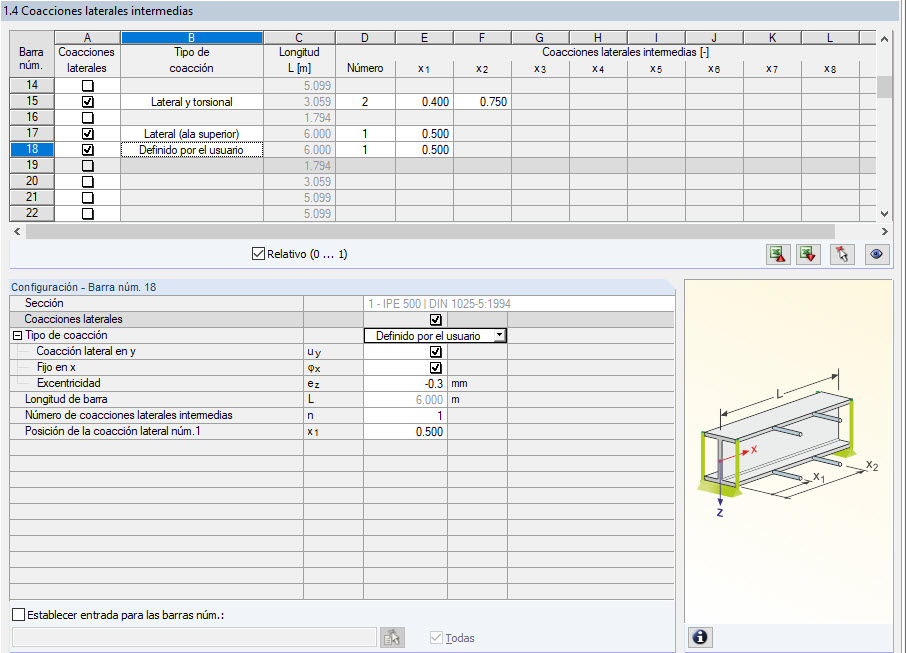
Task: Click the x1 position value 0.500 field
Action: tap(406, 432)
